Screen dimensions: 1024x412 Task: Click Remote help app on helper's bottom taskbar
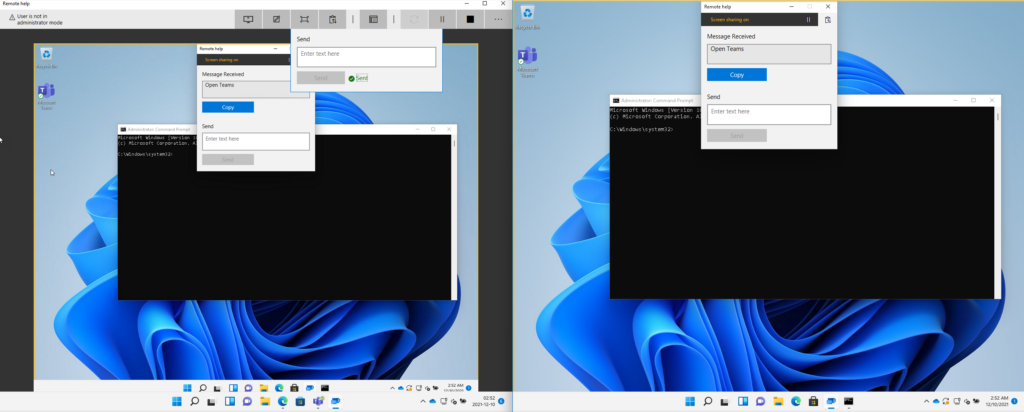[336, 401]
